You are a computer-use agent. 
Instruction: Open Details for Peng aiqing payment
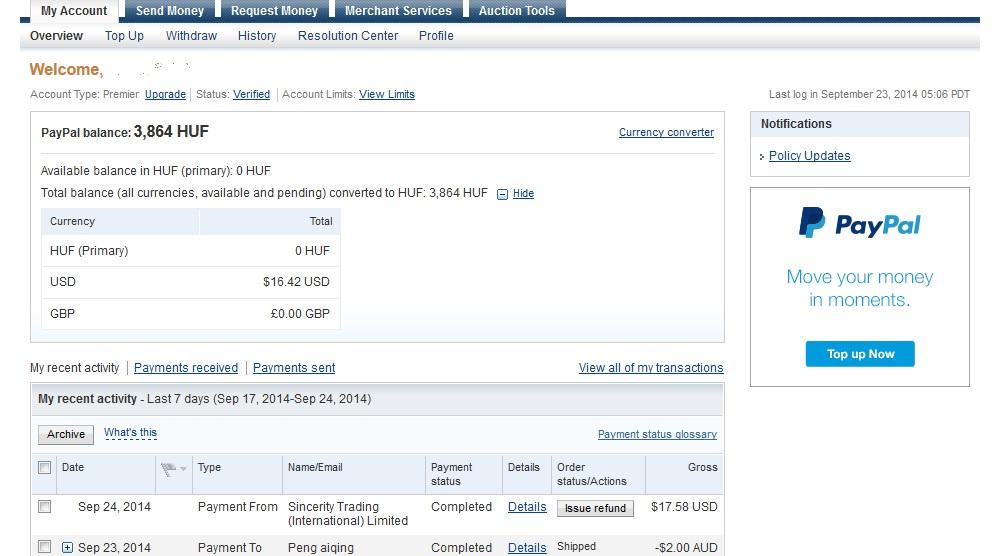pyautogui.click(x=527, y=548)
